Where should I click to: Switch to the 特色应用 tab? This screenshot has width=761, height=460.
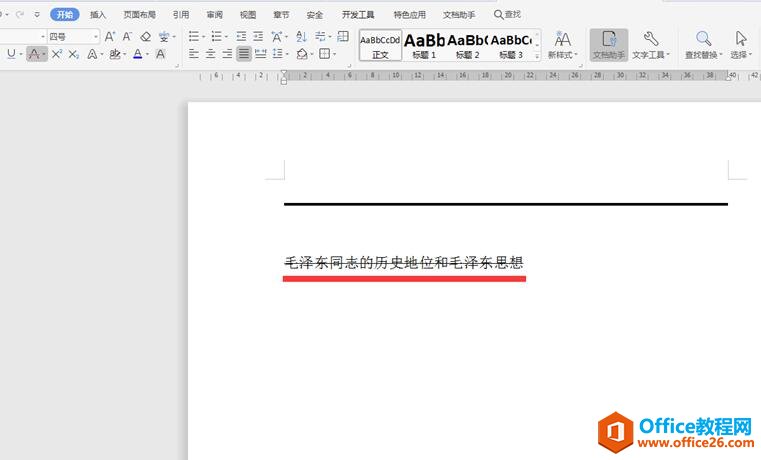(x=409, y=15)
